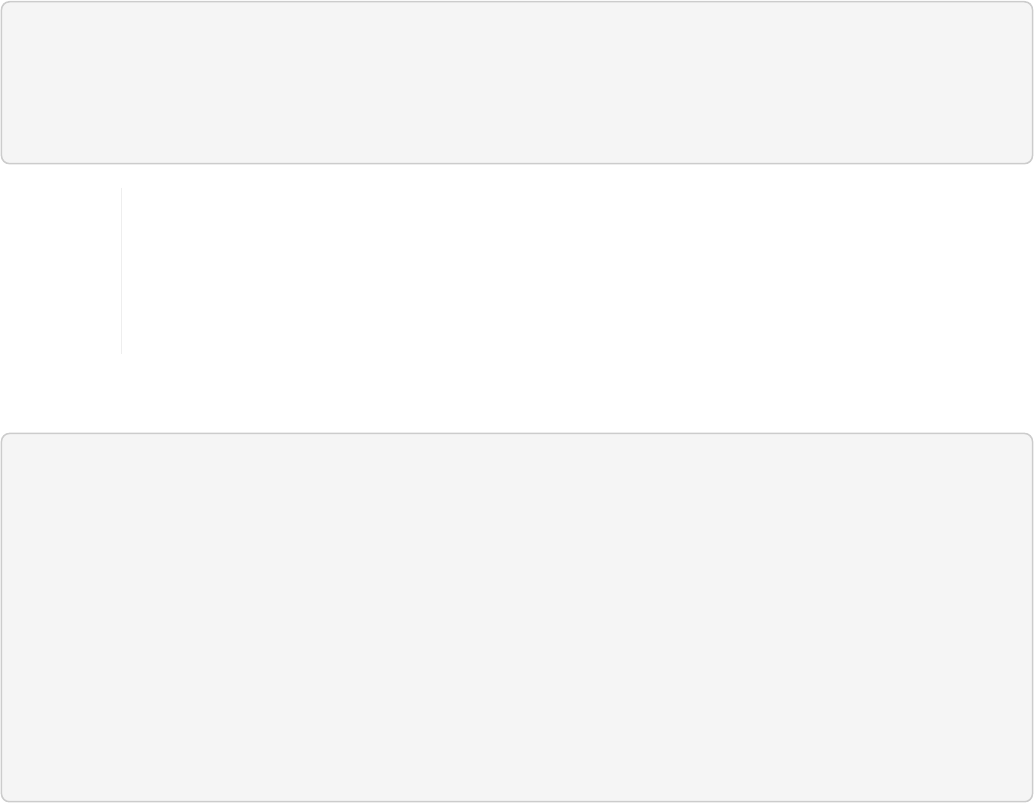Click the center of the upper gray block
The height and width of the screenshot is (803, 1034).
pos(517,82)
